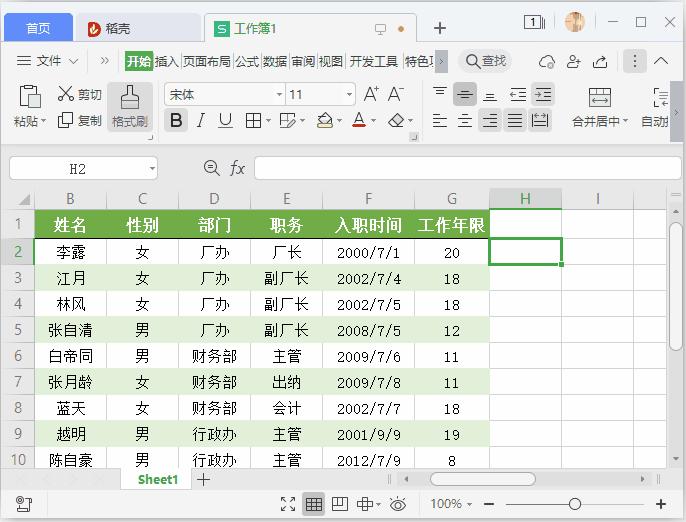Click the auto wrap text button
686x522 pixels.
(656, 107)
